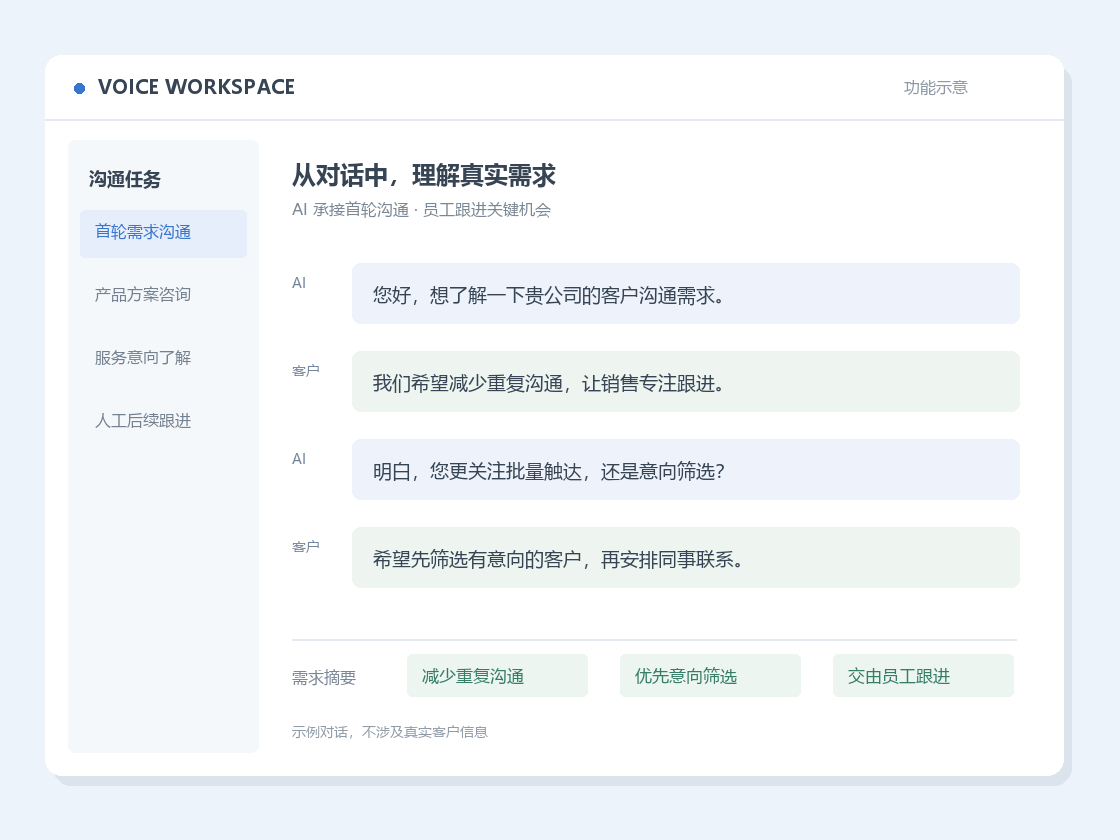
Task: Select the 交由员工跟进 summary tag
Action: [x=923, y=676]
